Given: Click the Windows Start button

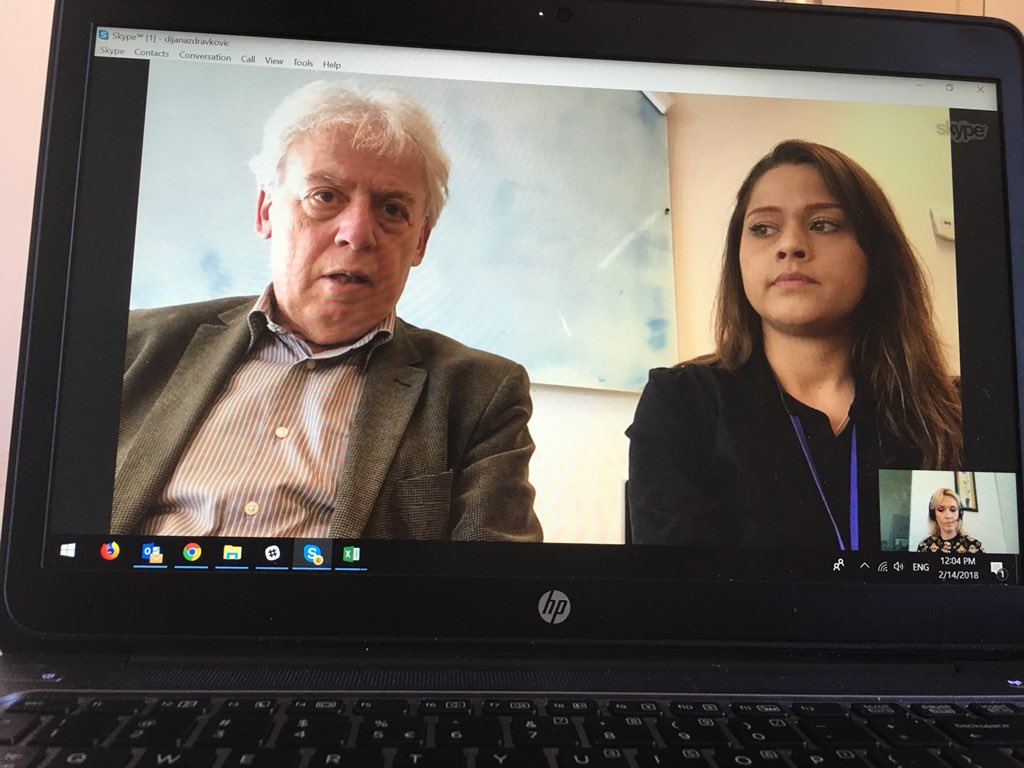Looking at the screenshot, I should tap(68, 551).
